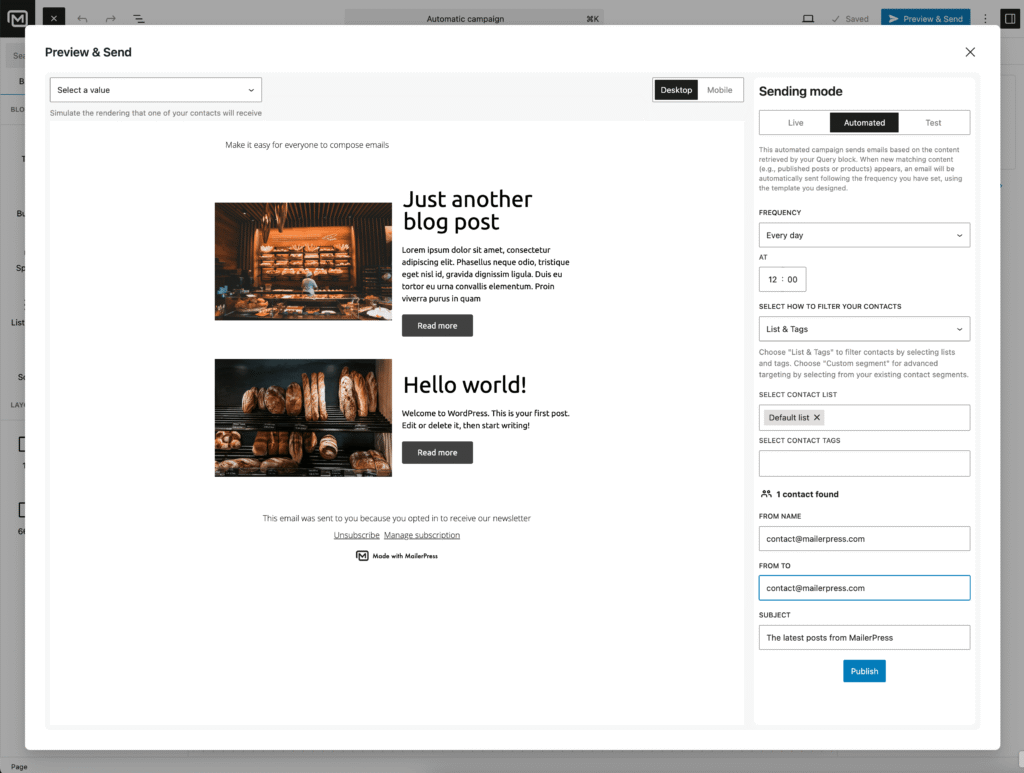Viewport: 1024px width, 773px height.
Task: Open the Every day frequency dropdown
Action: click(864, 234)
